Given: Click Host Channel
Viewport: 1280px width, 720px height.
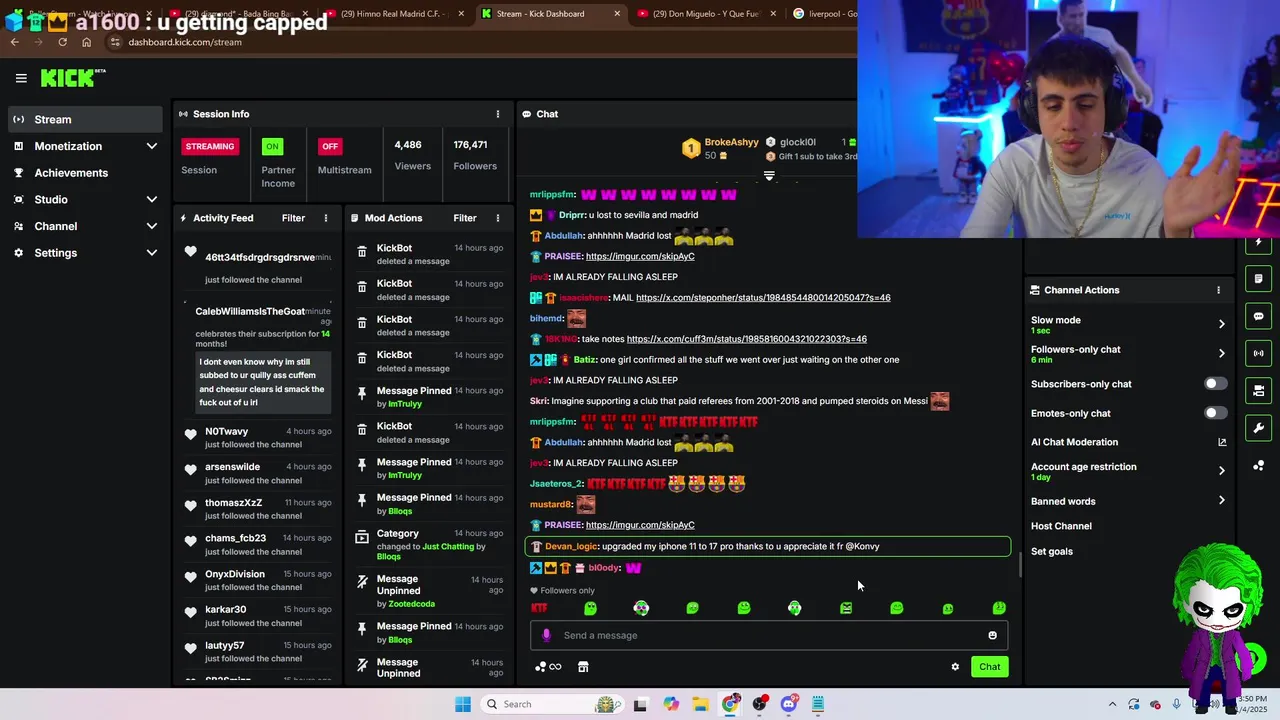Looking at the screenshot, I should 1061,526.
